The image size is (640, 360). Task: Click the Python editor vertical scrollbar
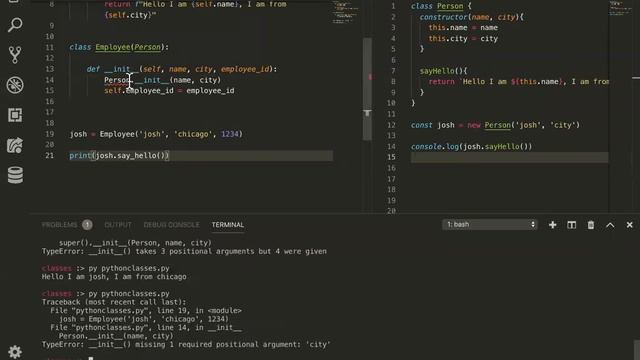click(367, 89)
